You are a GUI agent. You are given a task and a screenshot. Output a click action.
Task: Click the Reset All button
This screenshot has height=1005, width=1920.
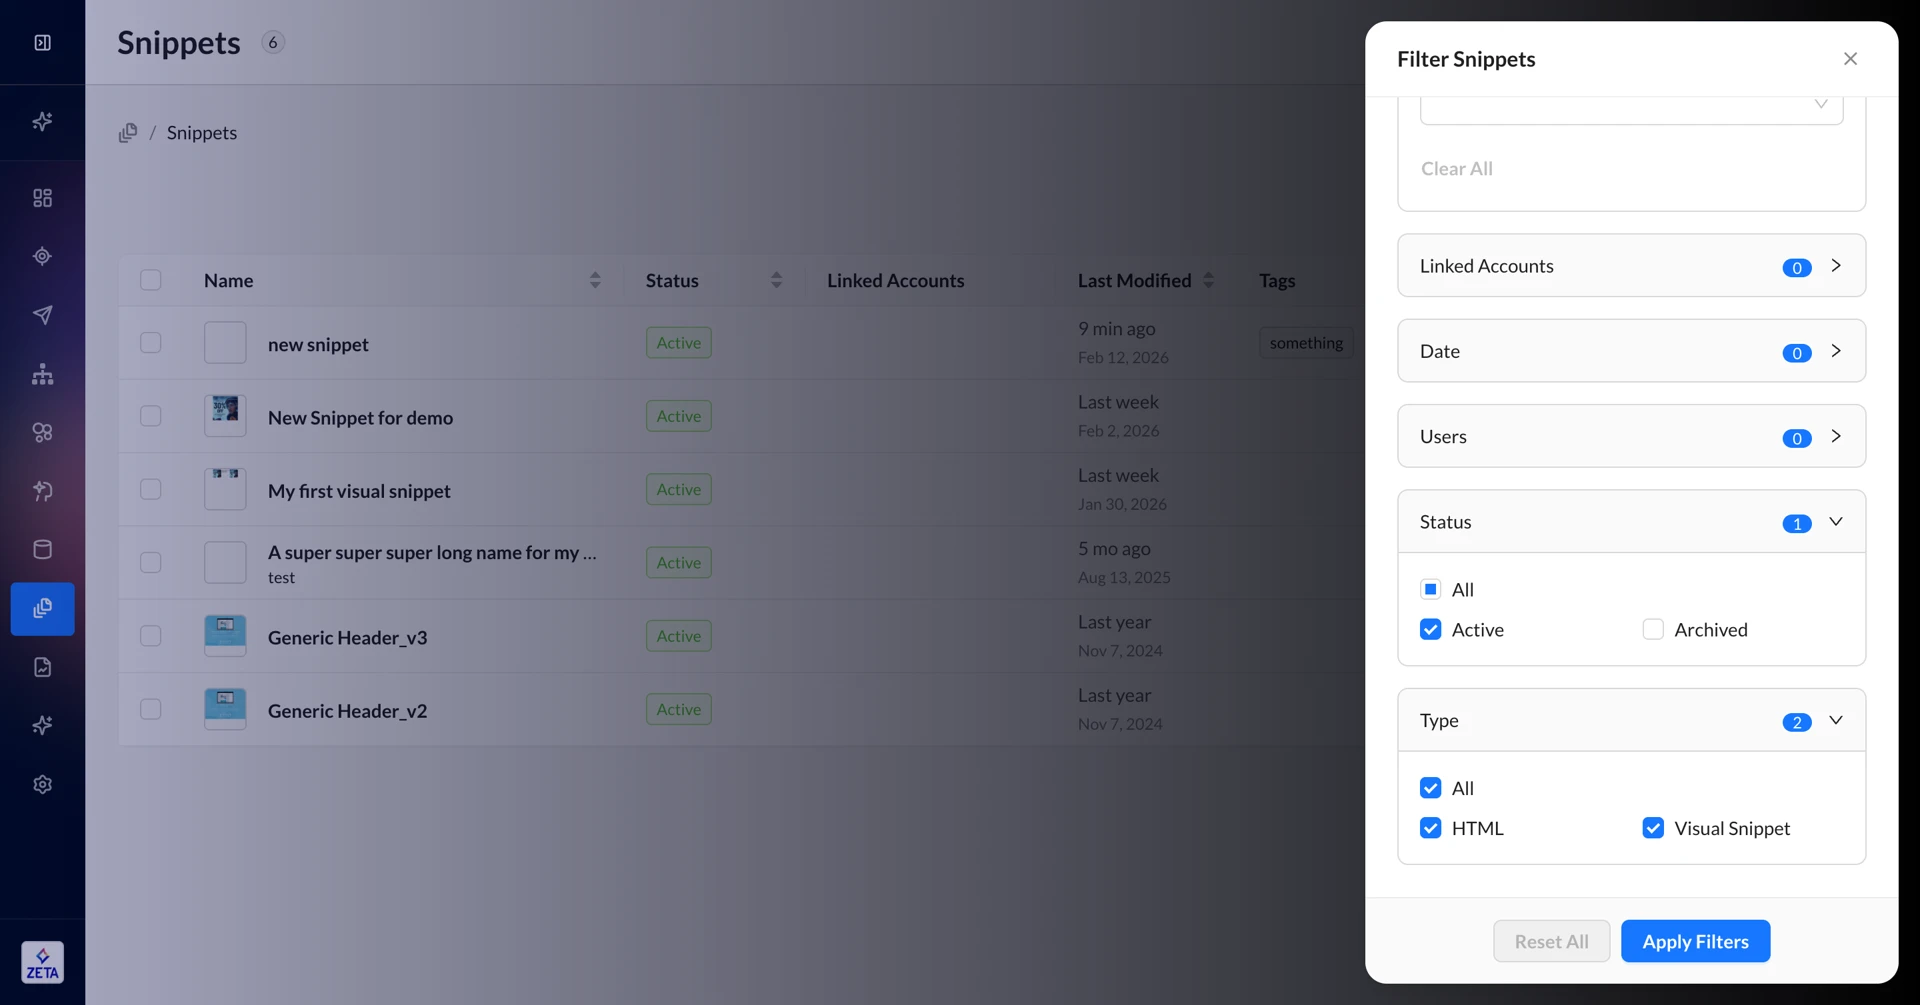click(x=1551, y=941)
